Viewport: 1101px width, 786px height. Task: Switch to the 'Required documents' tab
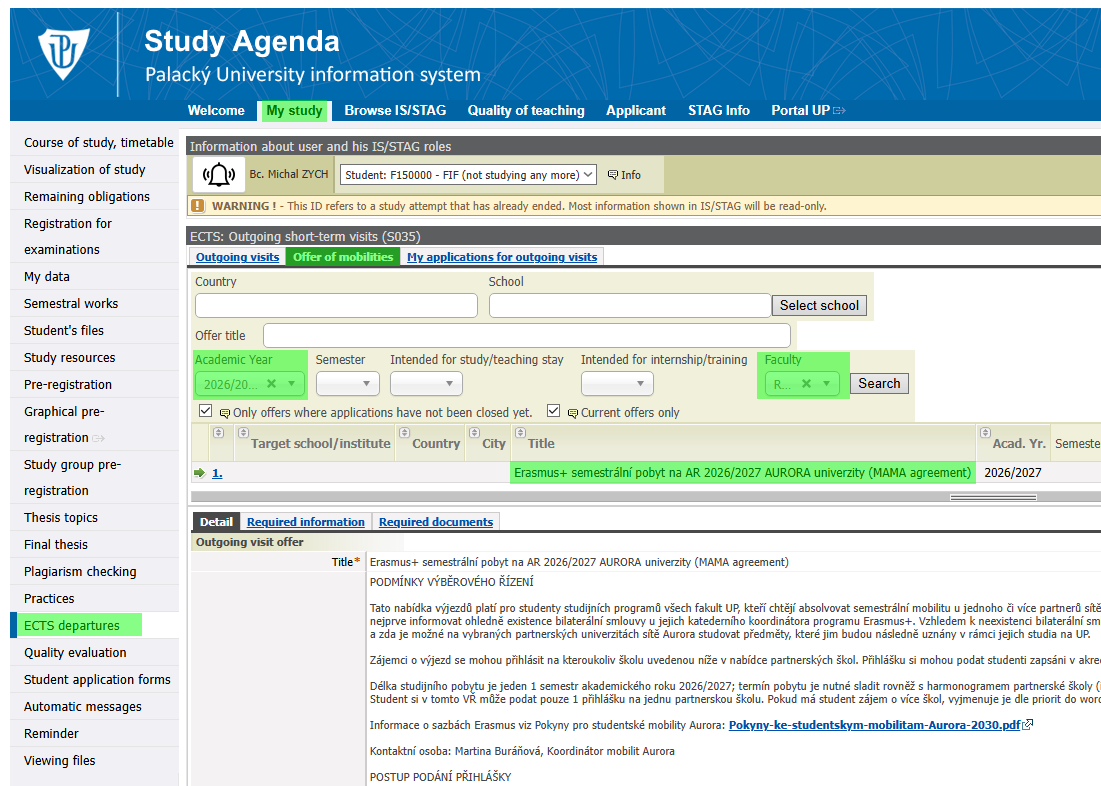435,522
